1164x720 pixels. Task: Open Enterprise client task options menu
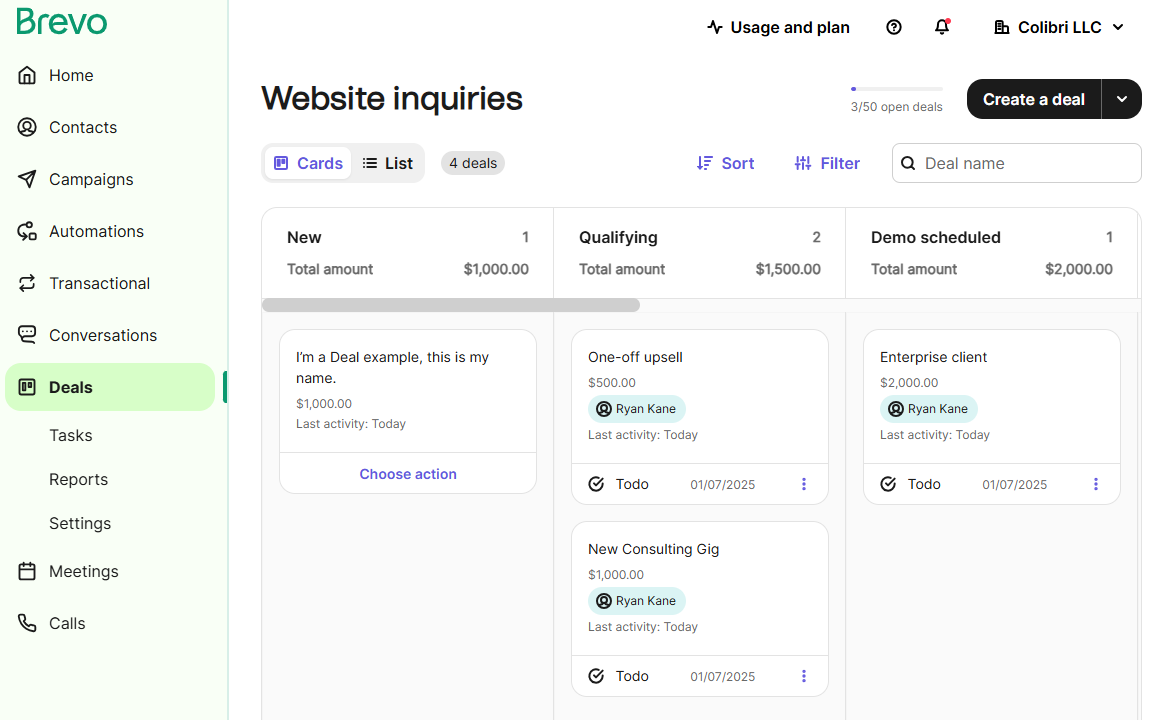pyautogui.click(x=1096, y=485)
